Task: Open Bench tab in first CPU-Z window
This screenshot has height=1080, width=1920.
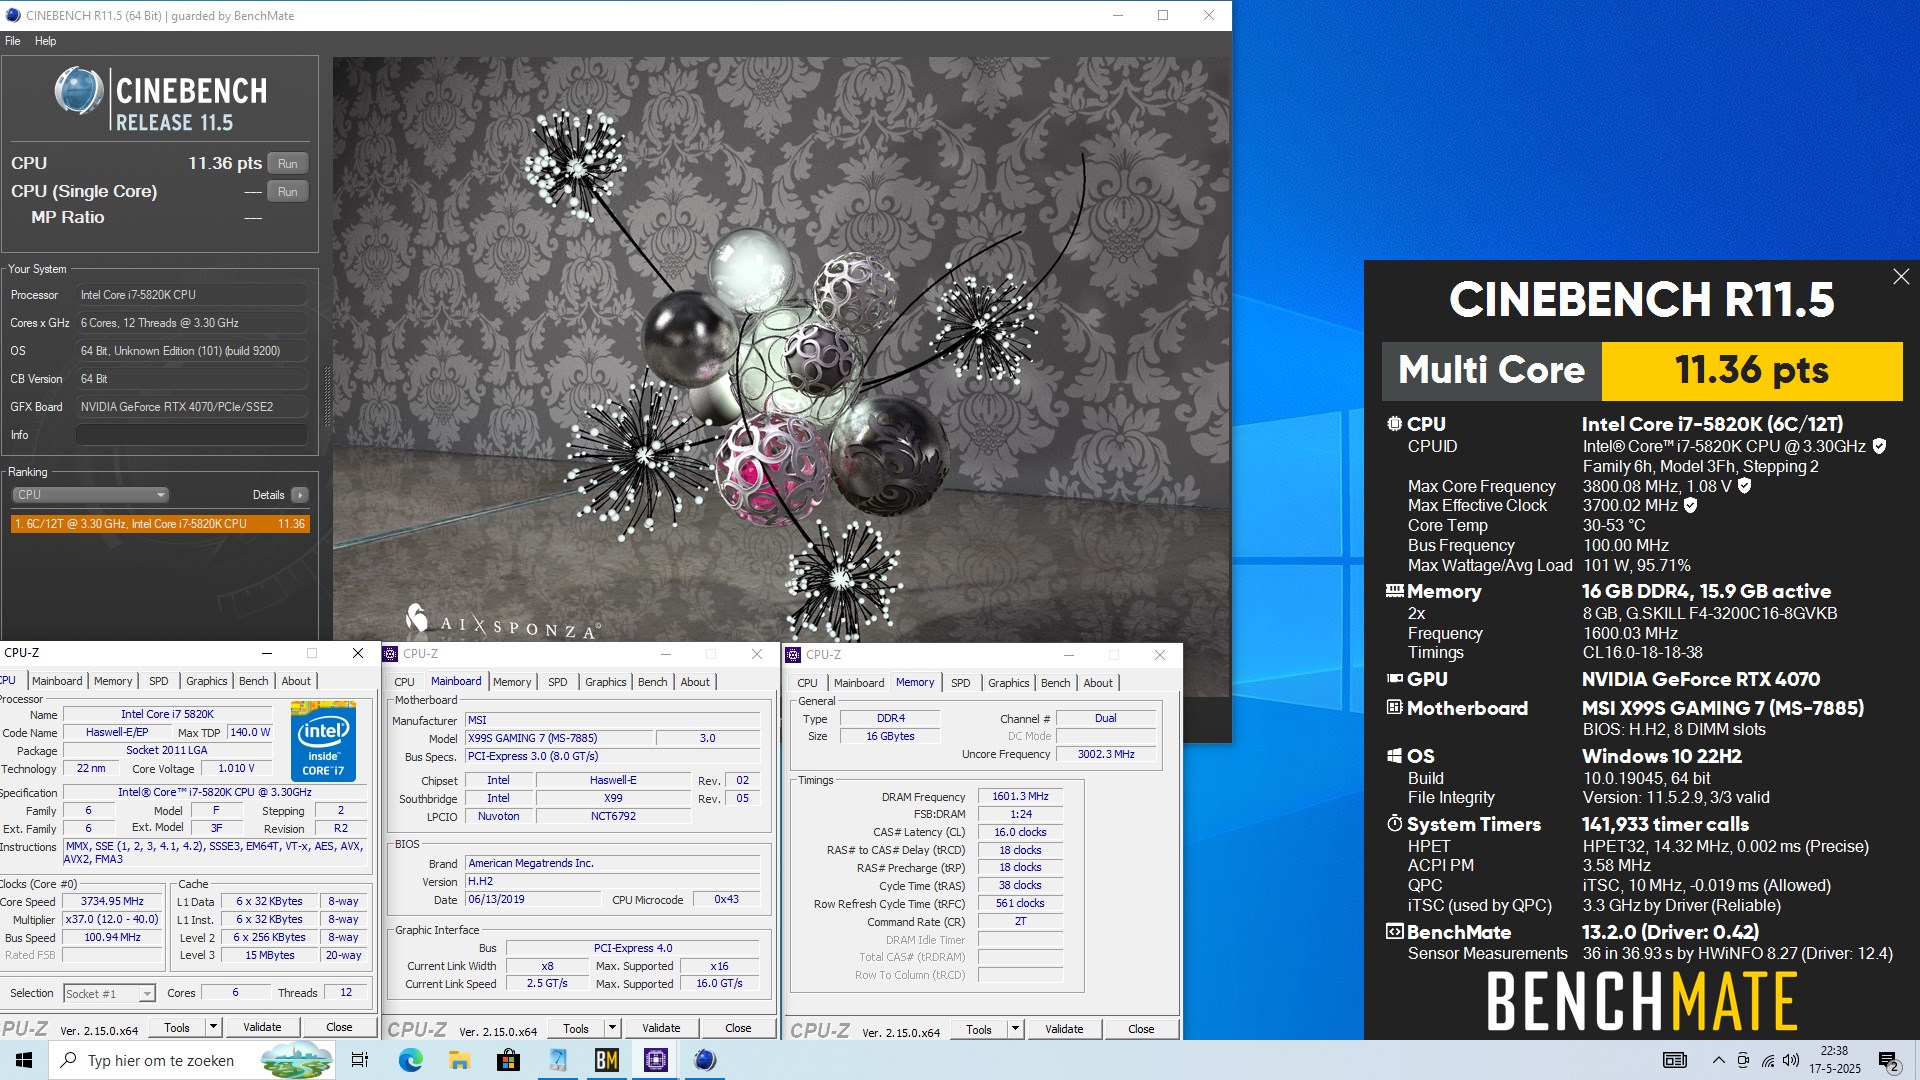Action: click(x=254, y=681)
